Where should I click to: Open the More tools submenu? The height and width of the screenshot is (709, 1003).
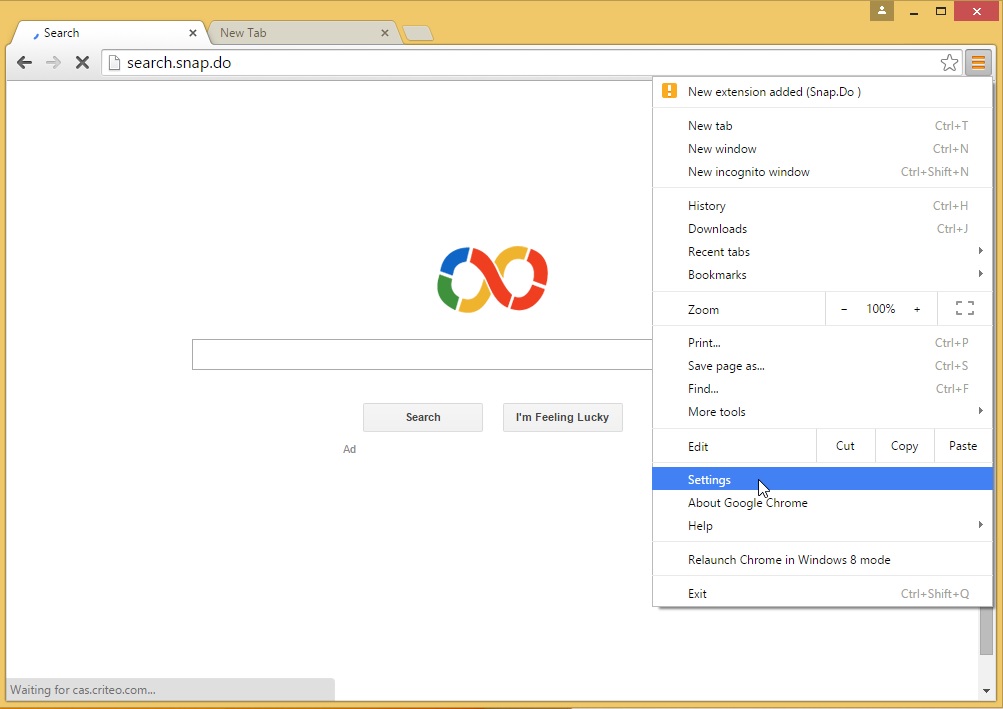pyautogui.click(x=717, y=412)
